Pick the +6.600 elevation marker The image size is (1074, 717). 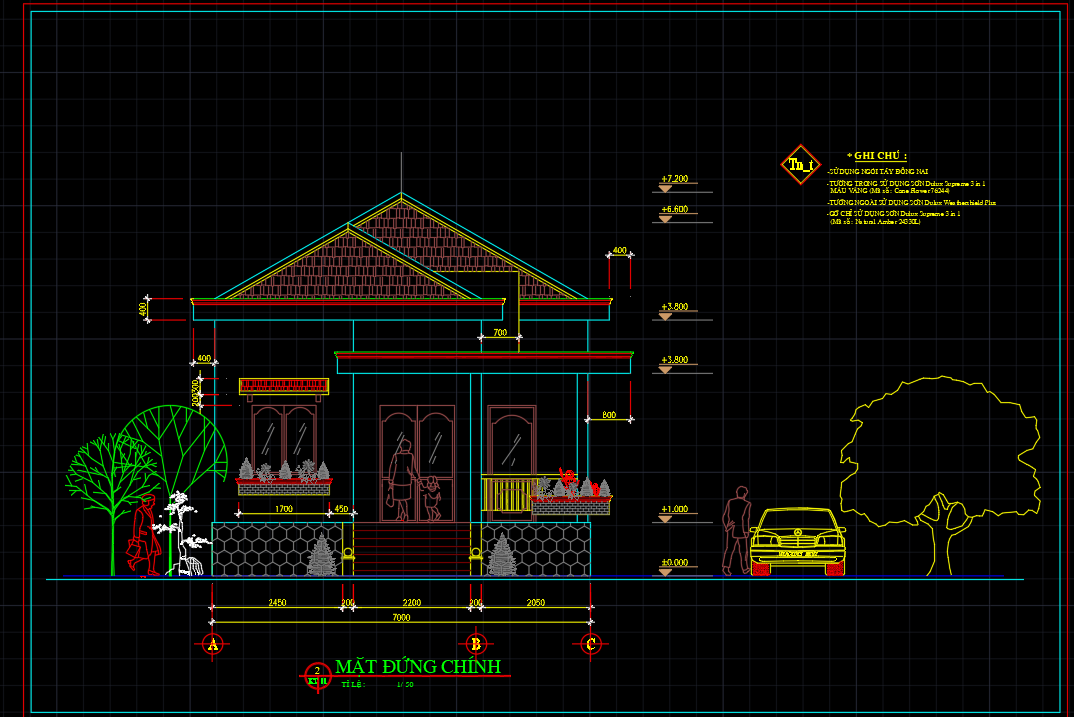tap(674, 210)
